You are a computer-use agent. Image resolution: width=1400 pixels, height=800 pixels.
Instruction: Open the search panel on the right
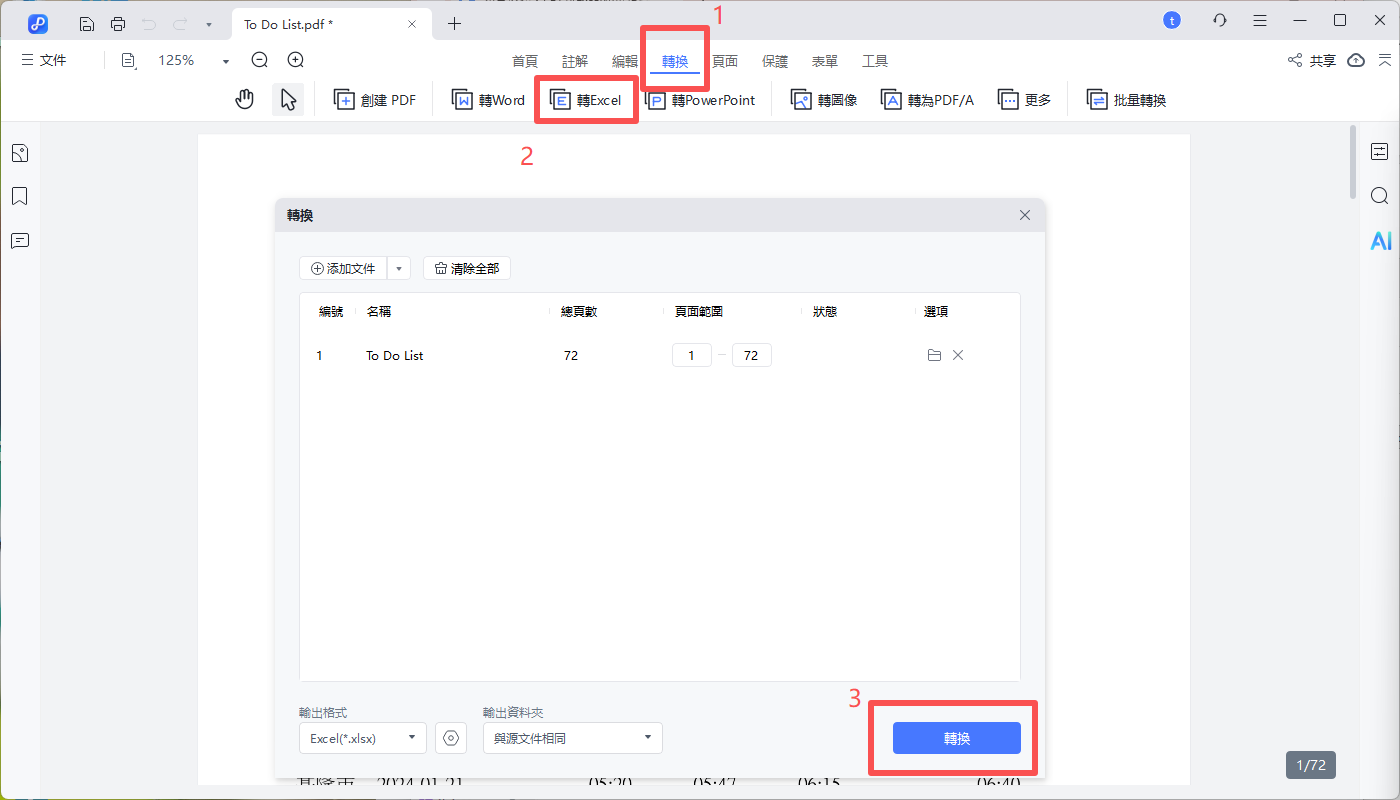coord(1381,196)
